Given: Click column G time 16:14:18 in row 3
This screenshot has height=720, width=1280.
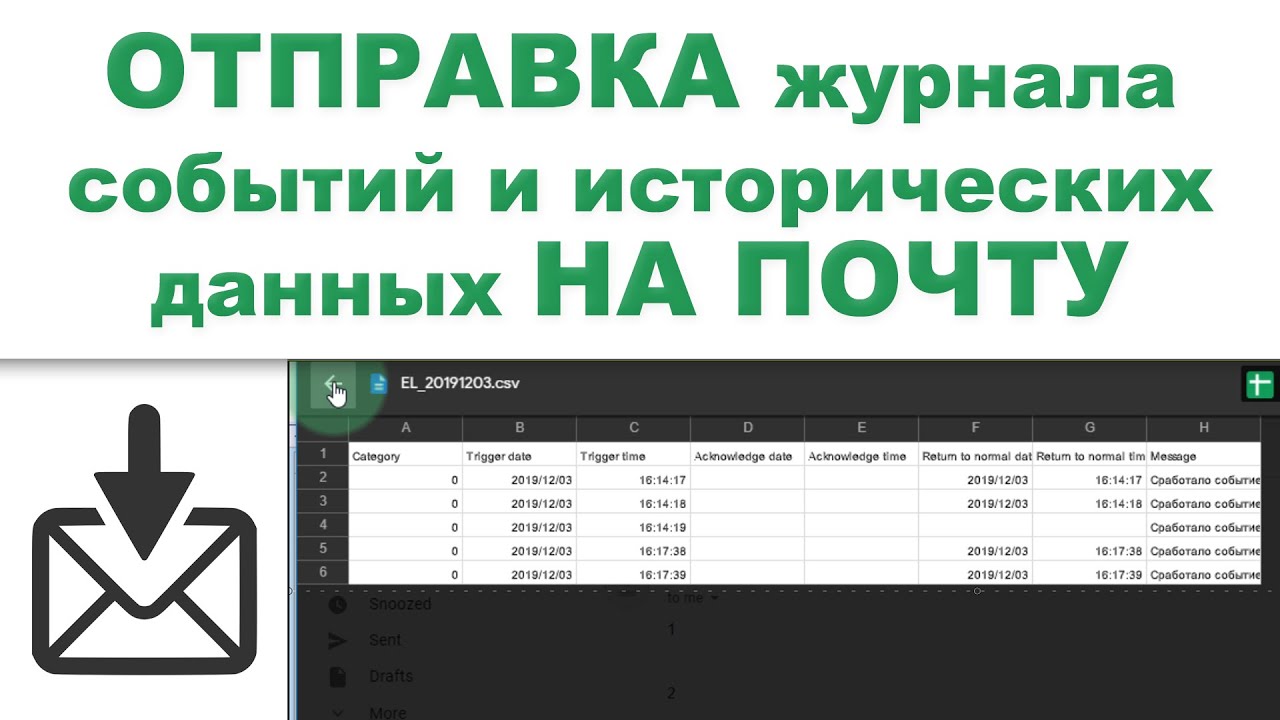Looking at the screenshot, I should click(1090, 503).
